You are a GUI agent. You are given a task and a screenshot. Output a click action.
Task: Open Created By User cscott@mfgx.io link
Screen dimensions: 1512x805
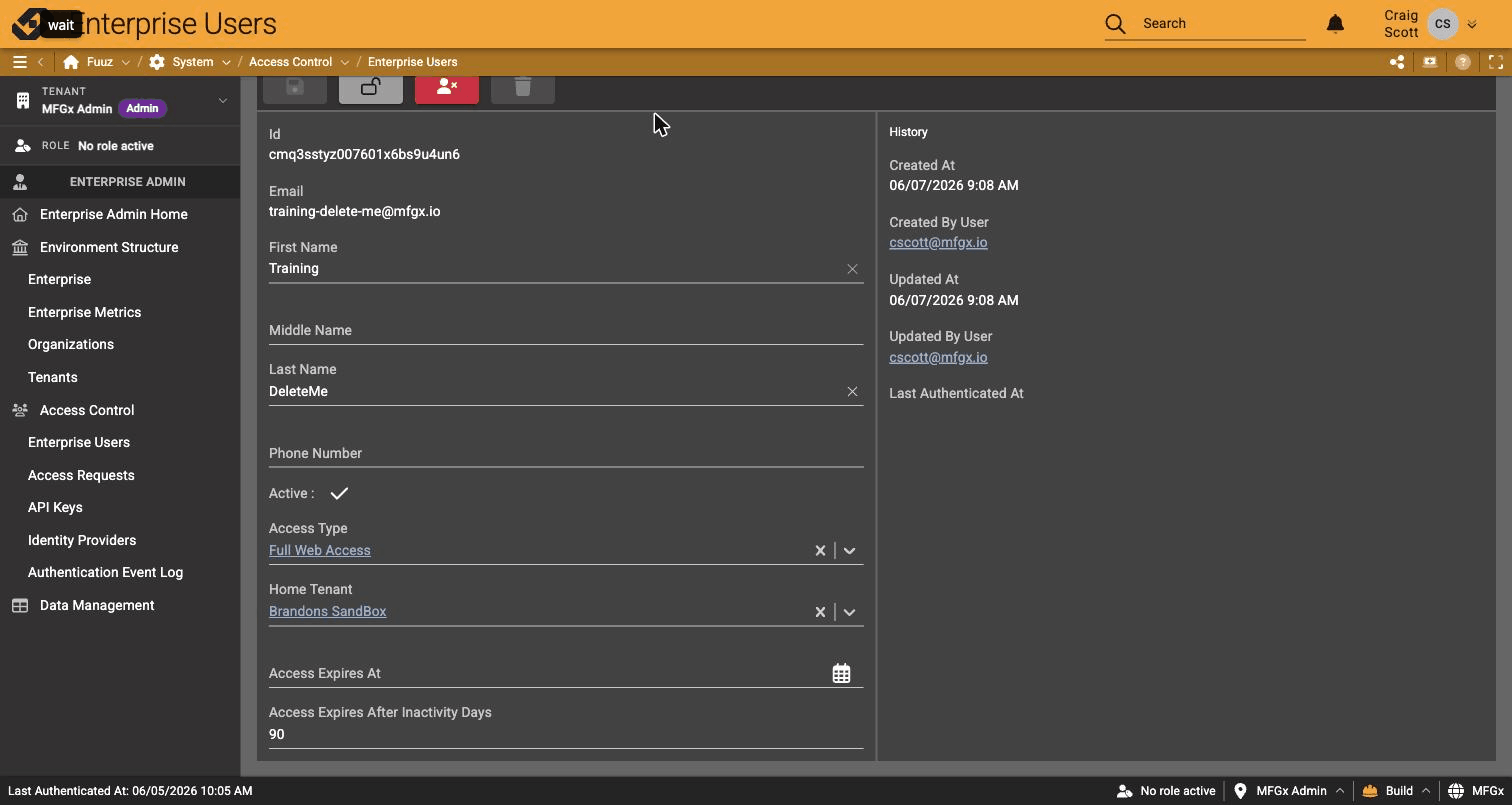938,242
